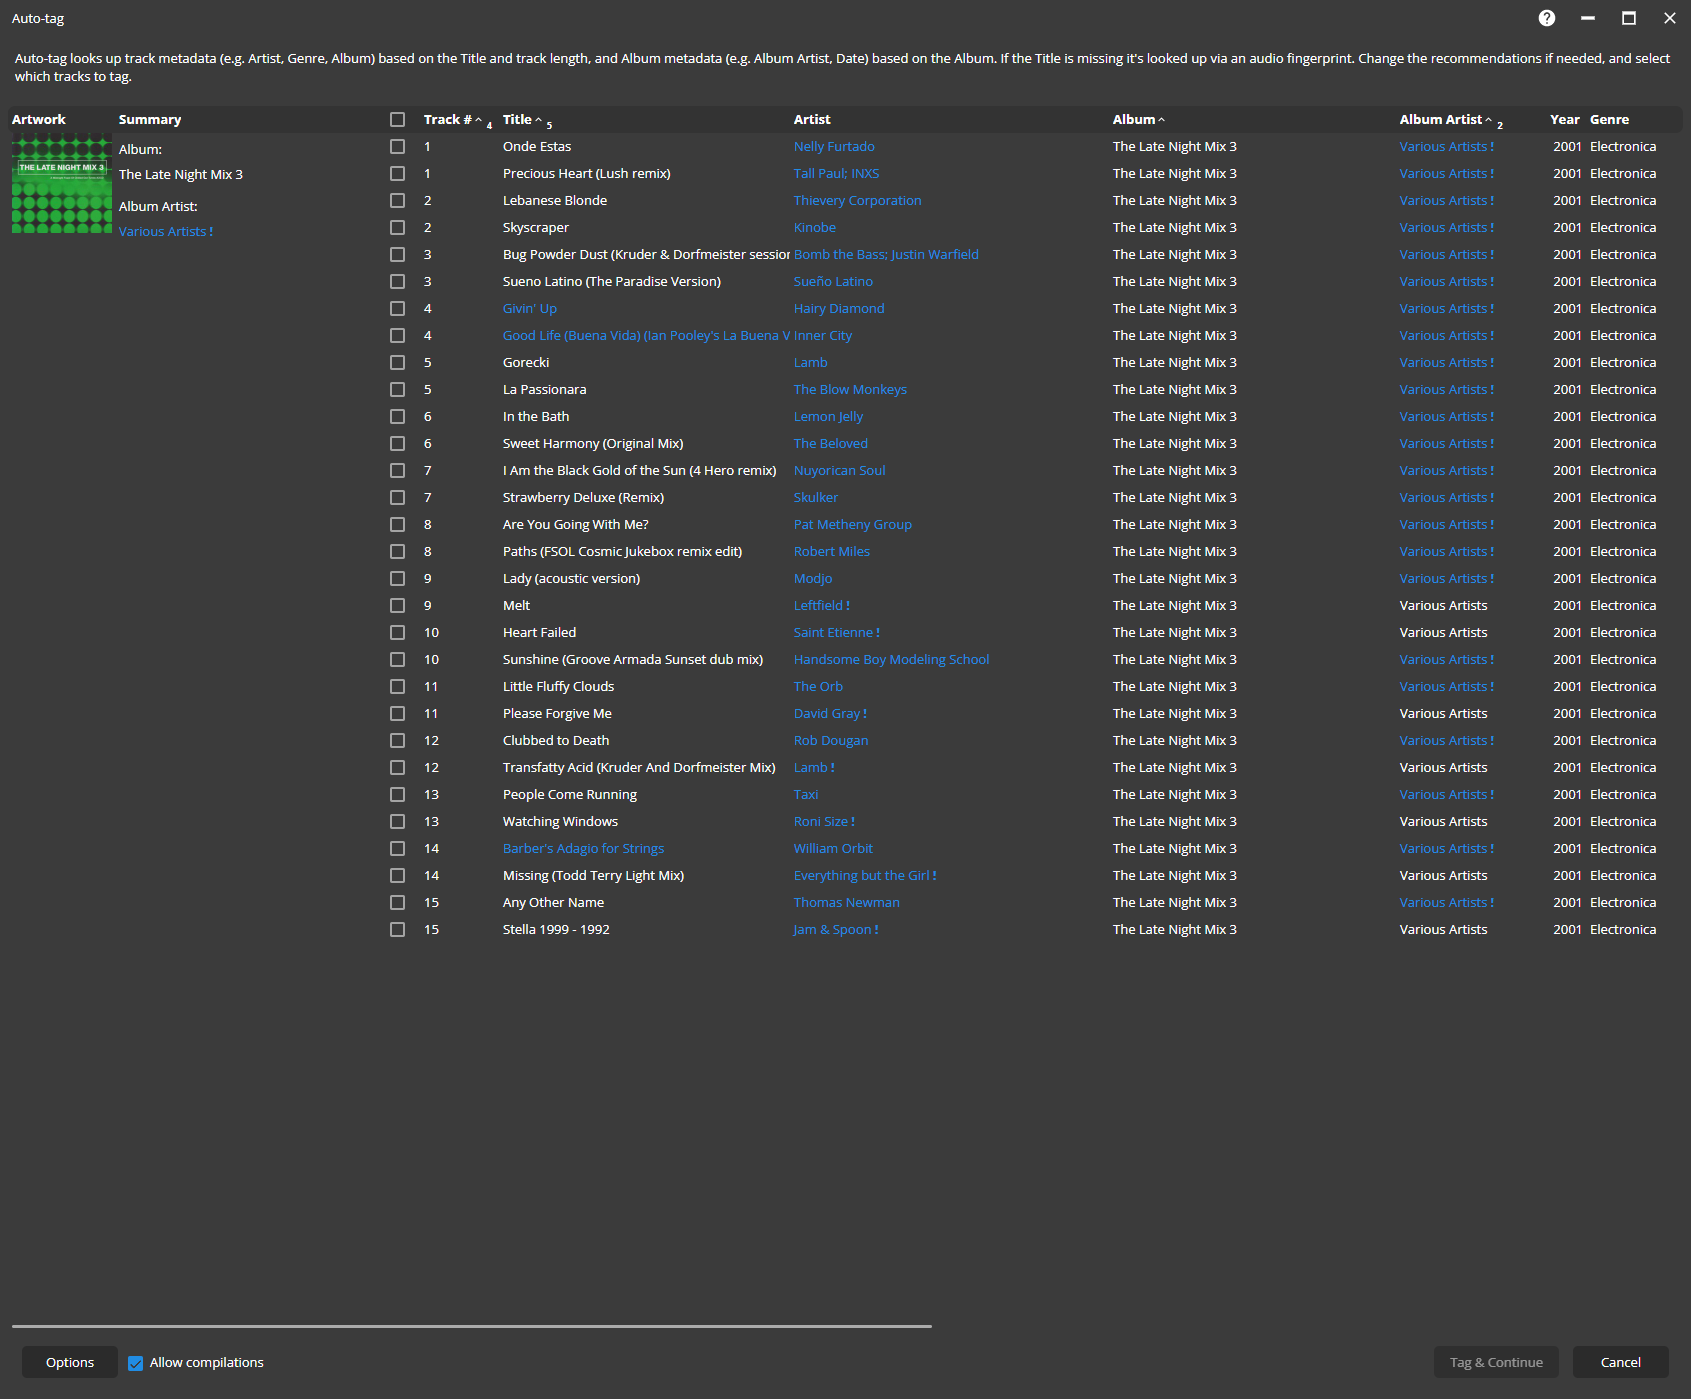Viewport: 1691px width, 1399px height.
Task: Click The Late Night Mix 3 album artwork
Action: click(61, 184)
